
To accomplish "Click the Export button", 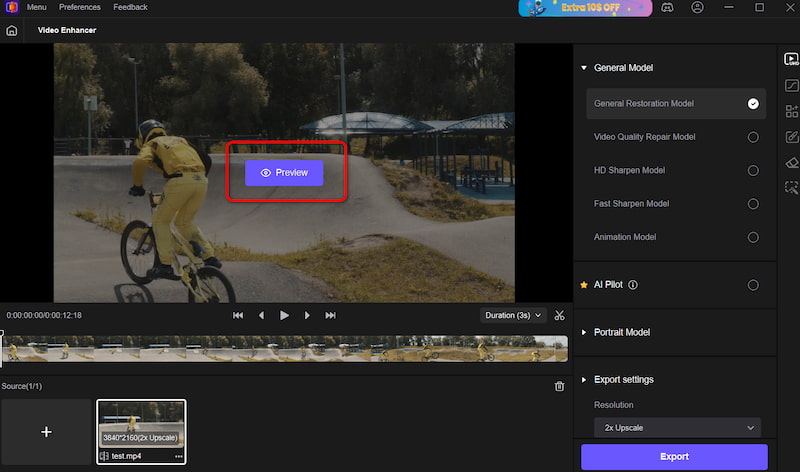I will click(674, 456).
